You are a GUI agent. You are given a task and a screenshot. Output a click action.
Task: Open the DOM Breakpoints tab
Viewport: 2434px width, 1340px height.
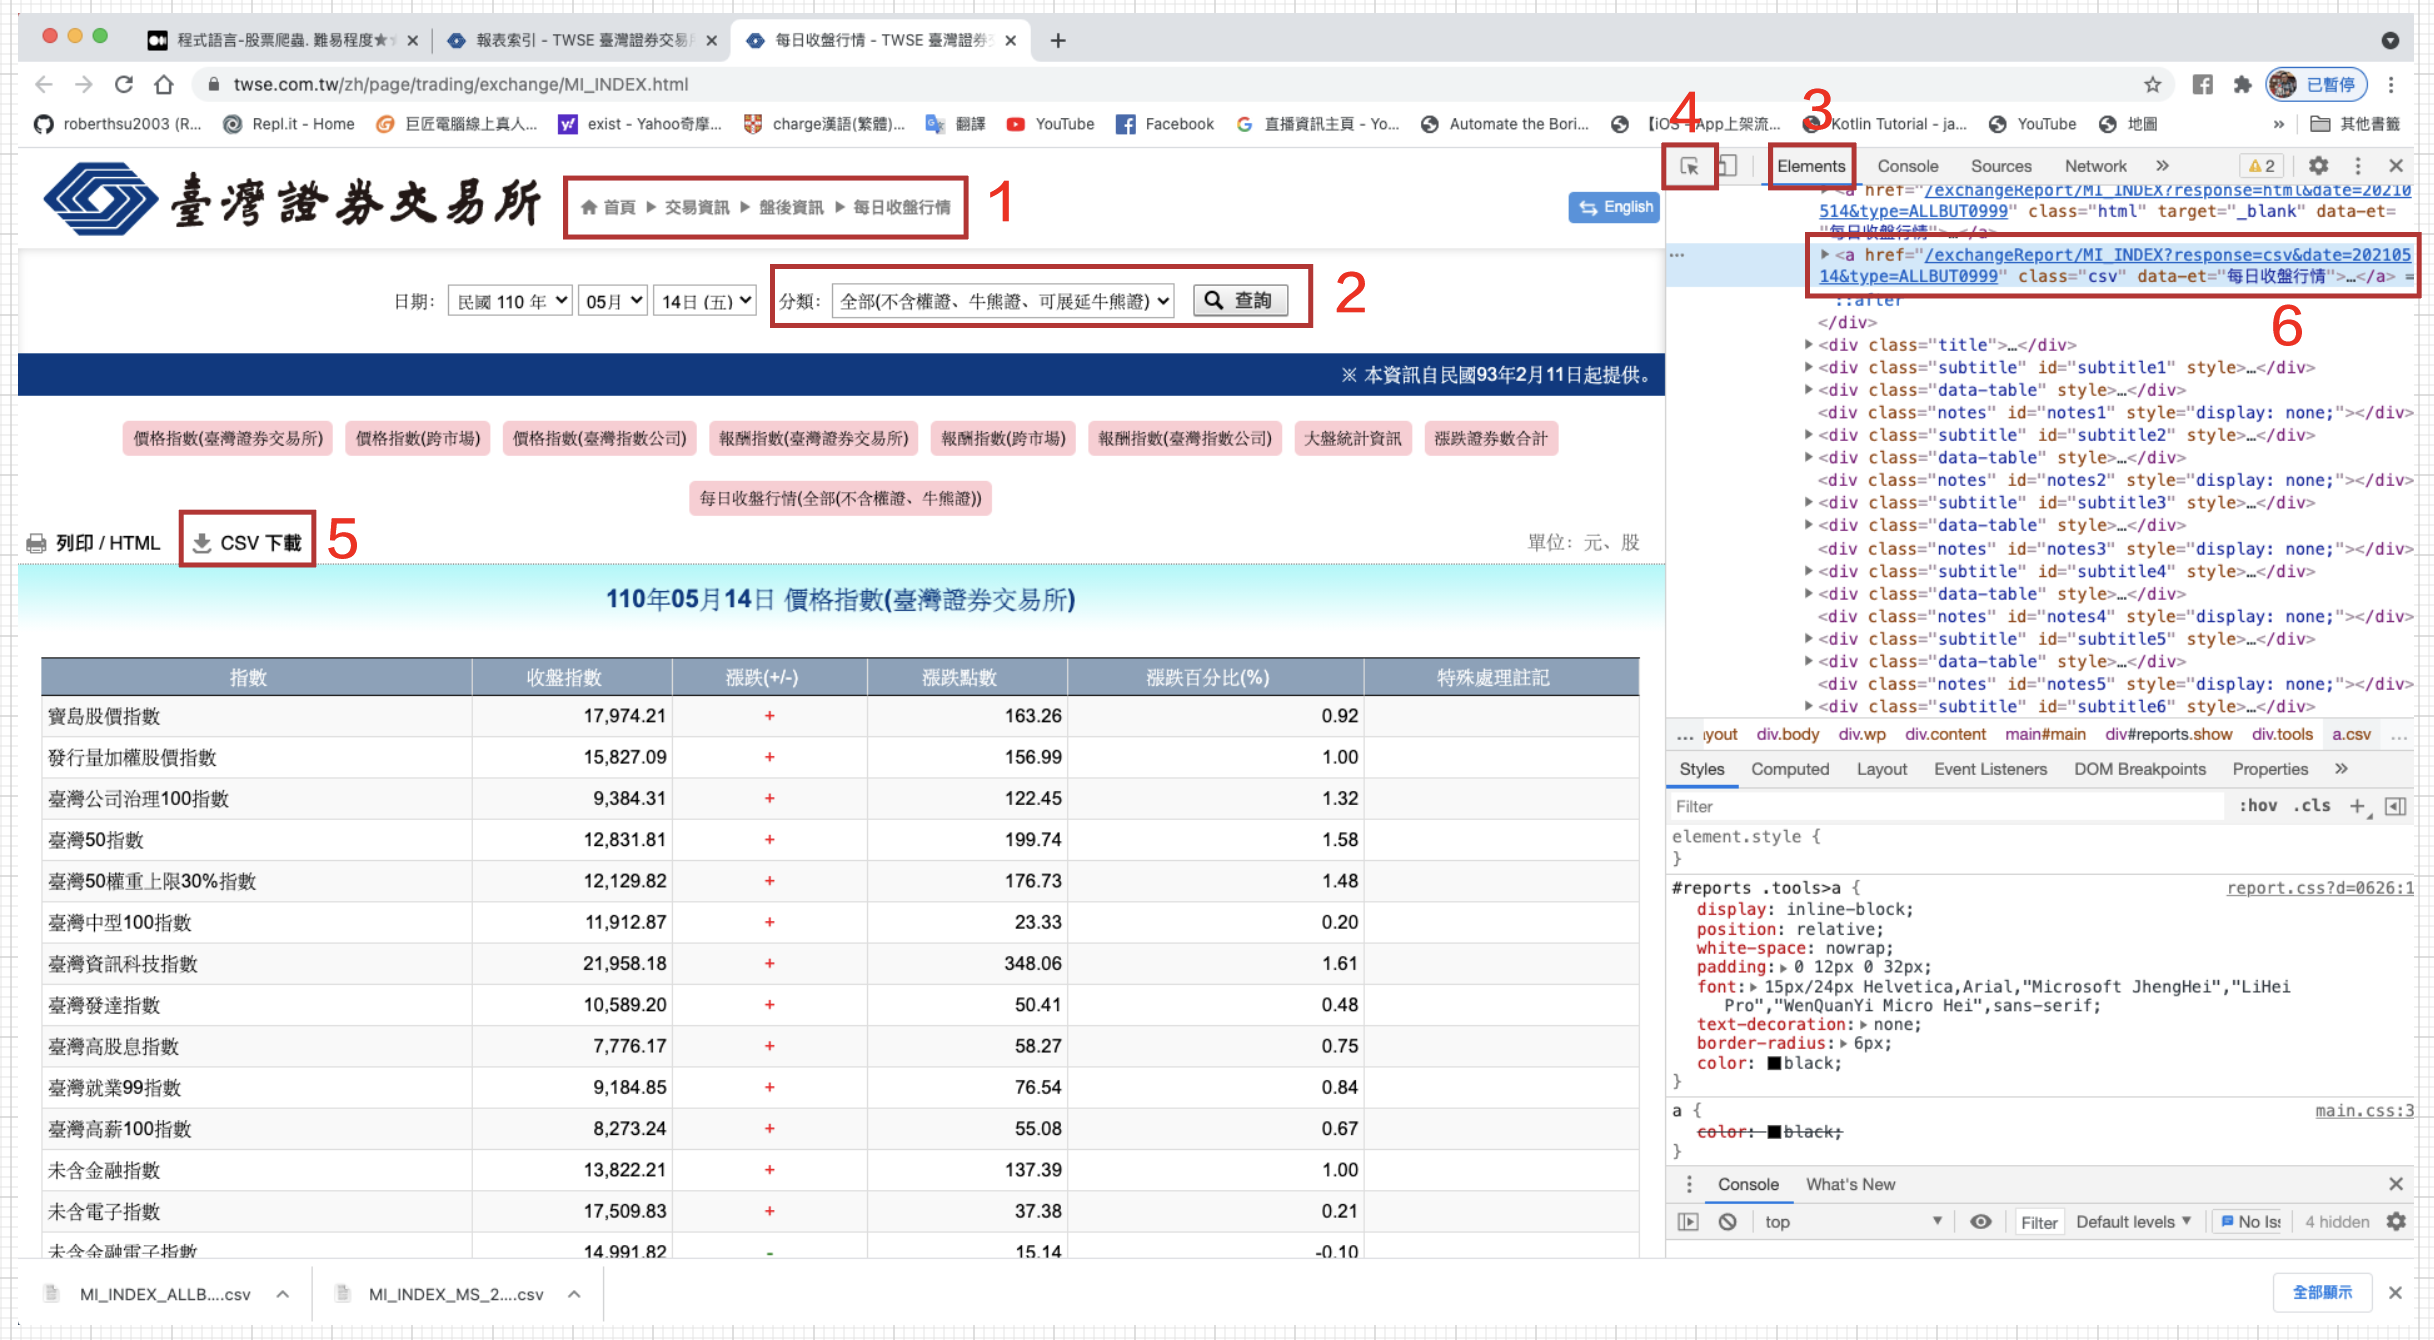[2140, 769]
